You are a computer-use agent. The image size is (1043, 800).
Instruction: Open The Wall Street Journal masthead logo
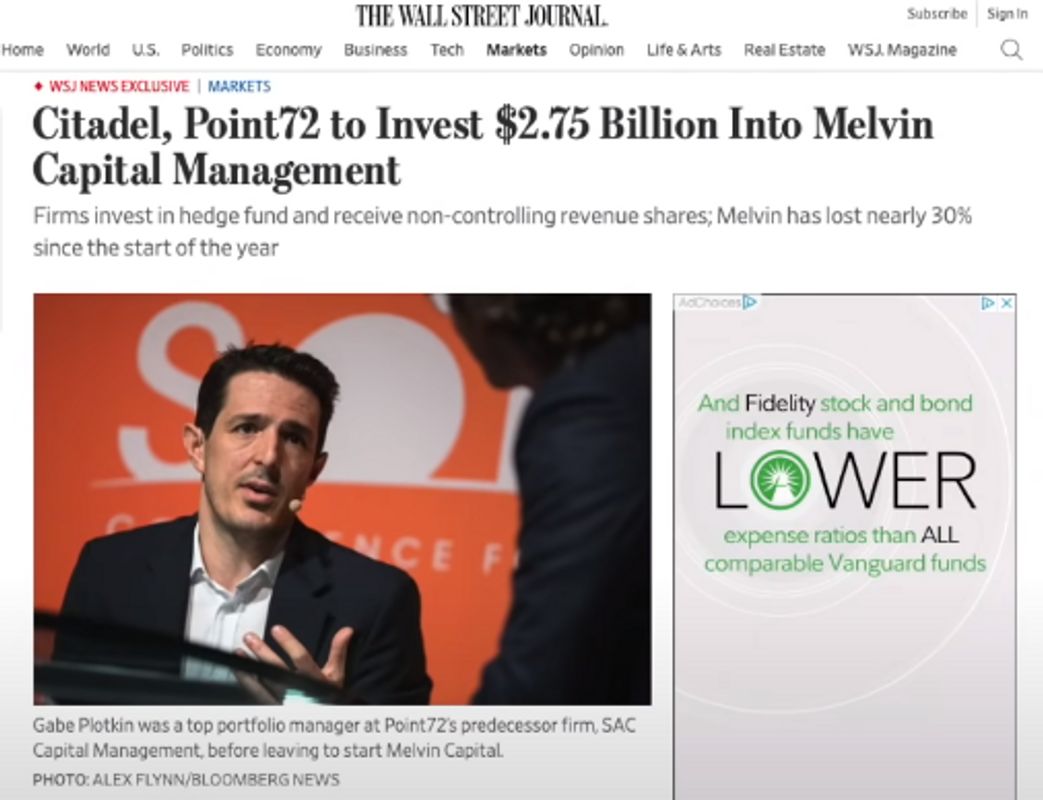(482, 15)
